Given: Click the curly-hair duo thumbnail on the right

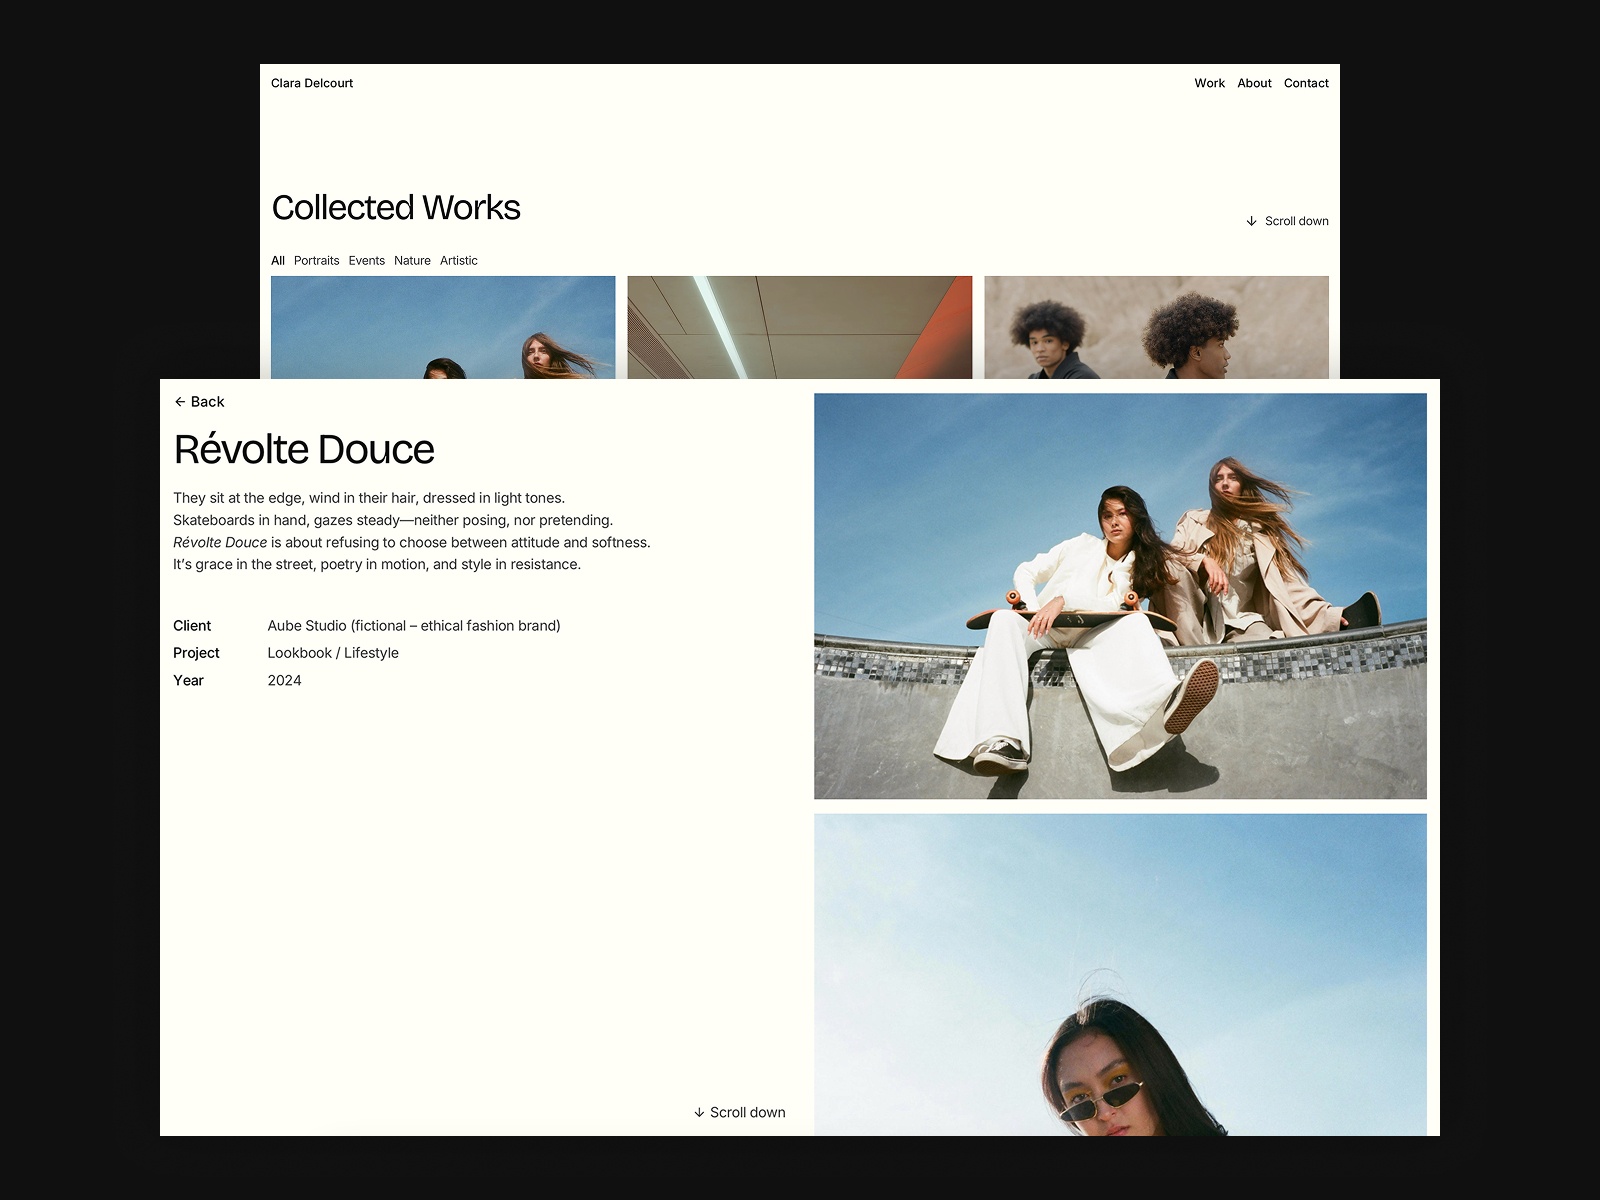Looking at the screenshot, I should (x=1156, y=328).
